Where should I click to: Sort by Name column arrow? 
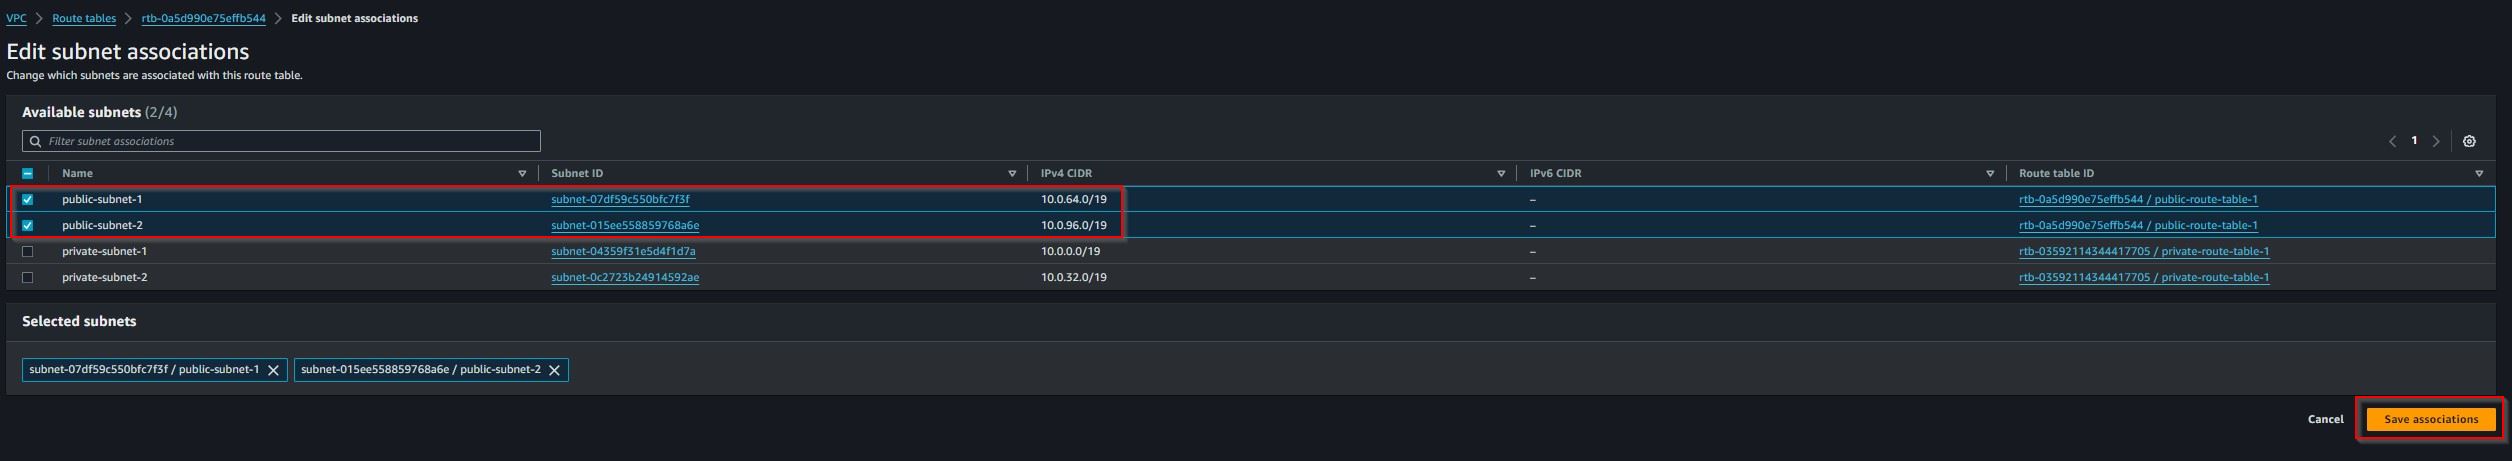pos(522,174)
